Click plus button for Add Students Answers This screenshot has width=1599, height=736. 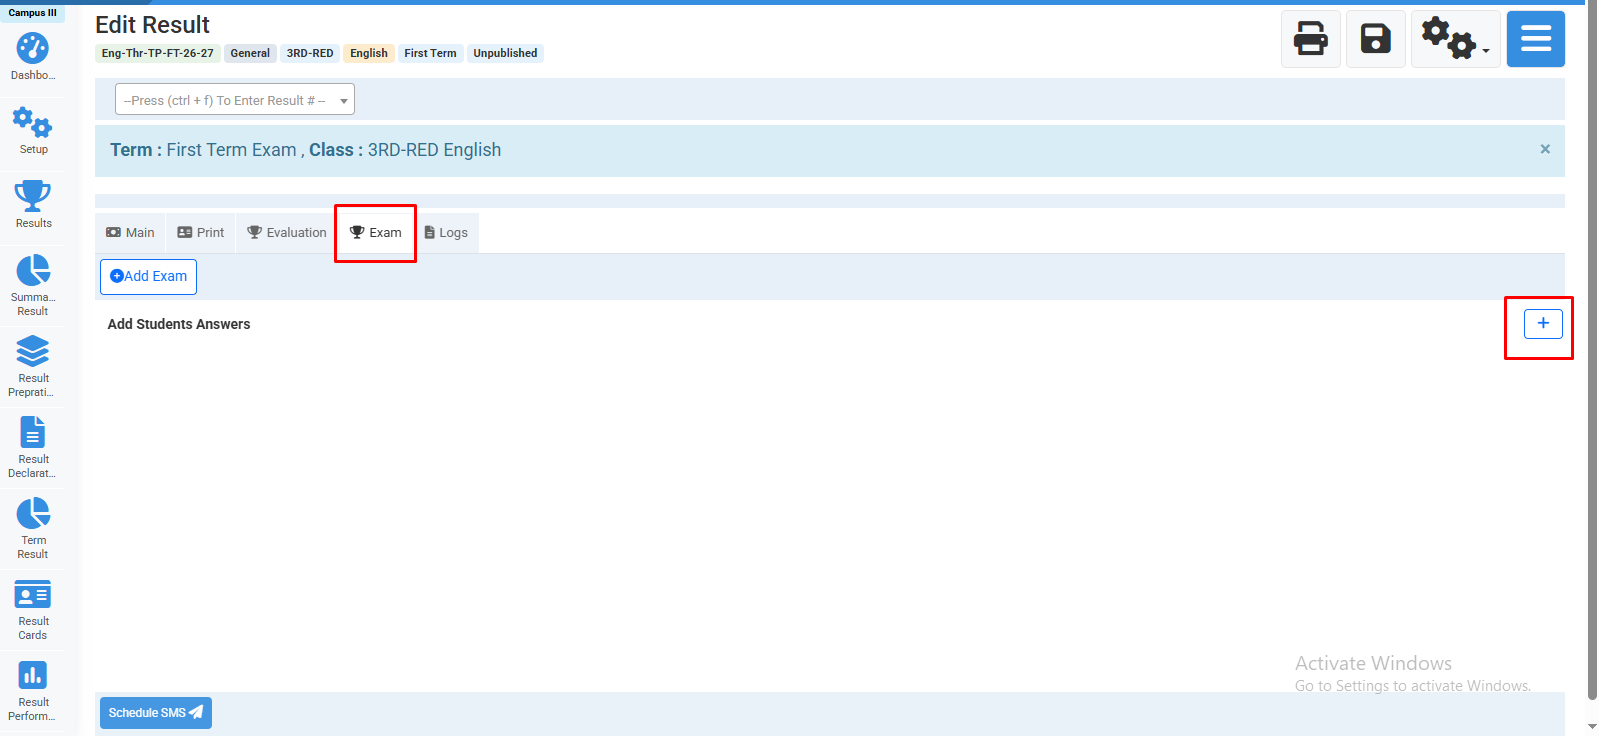click(x=1542, y=323)
